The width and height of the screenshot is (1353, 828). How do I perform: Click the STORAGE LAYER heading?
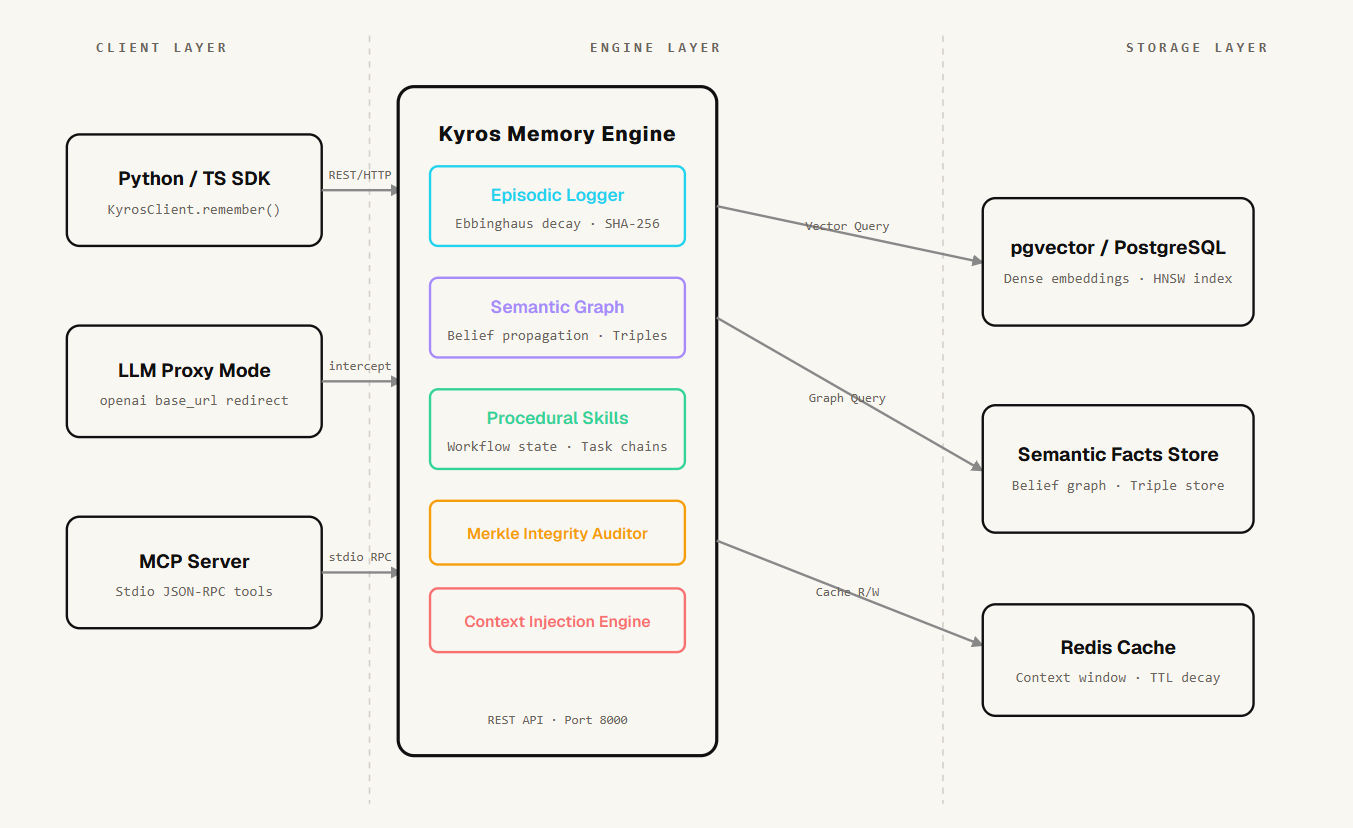pyautogui.click(x=1197, y=48)
